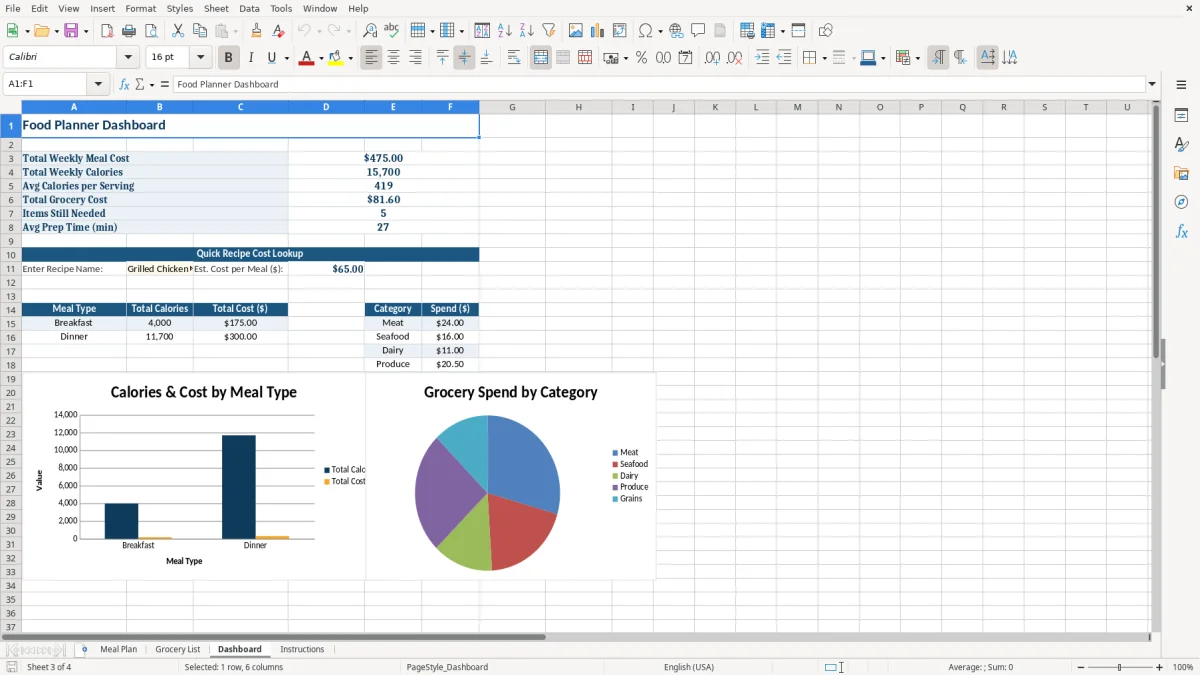This screenshot has height=675, width=1200.
Task: Click the Add Decimal Place icon
Action: pyautogui.click(x=712, y=58)
